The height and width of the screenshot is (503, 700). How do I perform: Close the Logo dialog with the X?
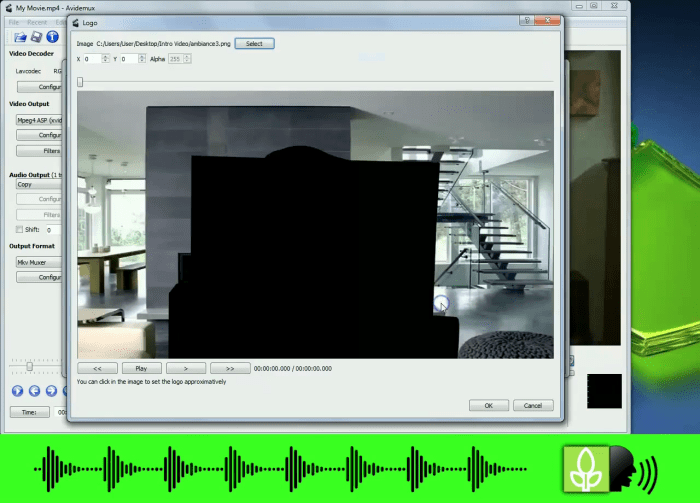(x=548, y=21)
